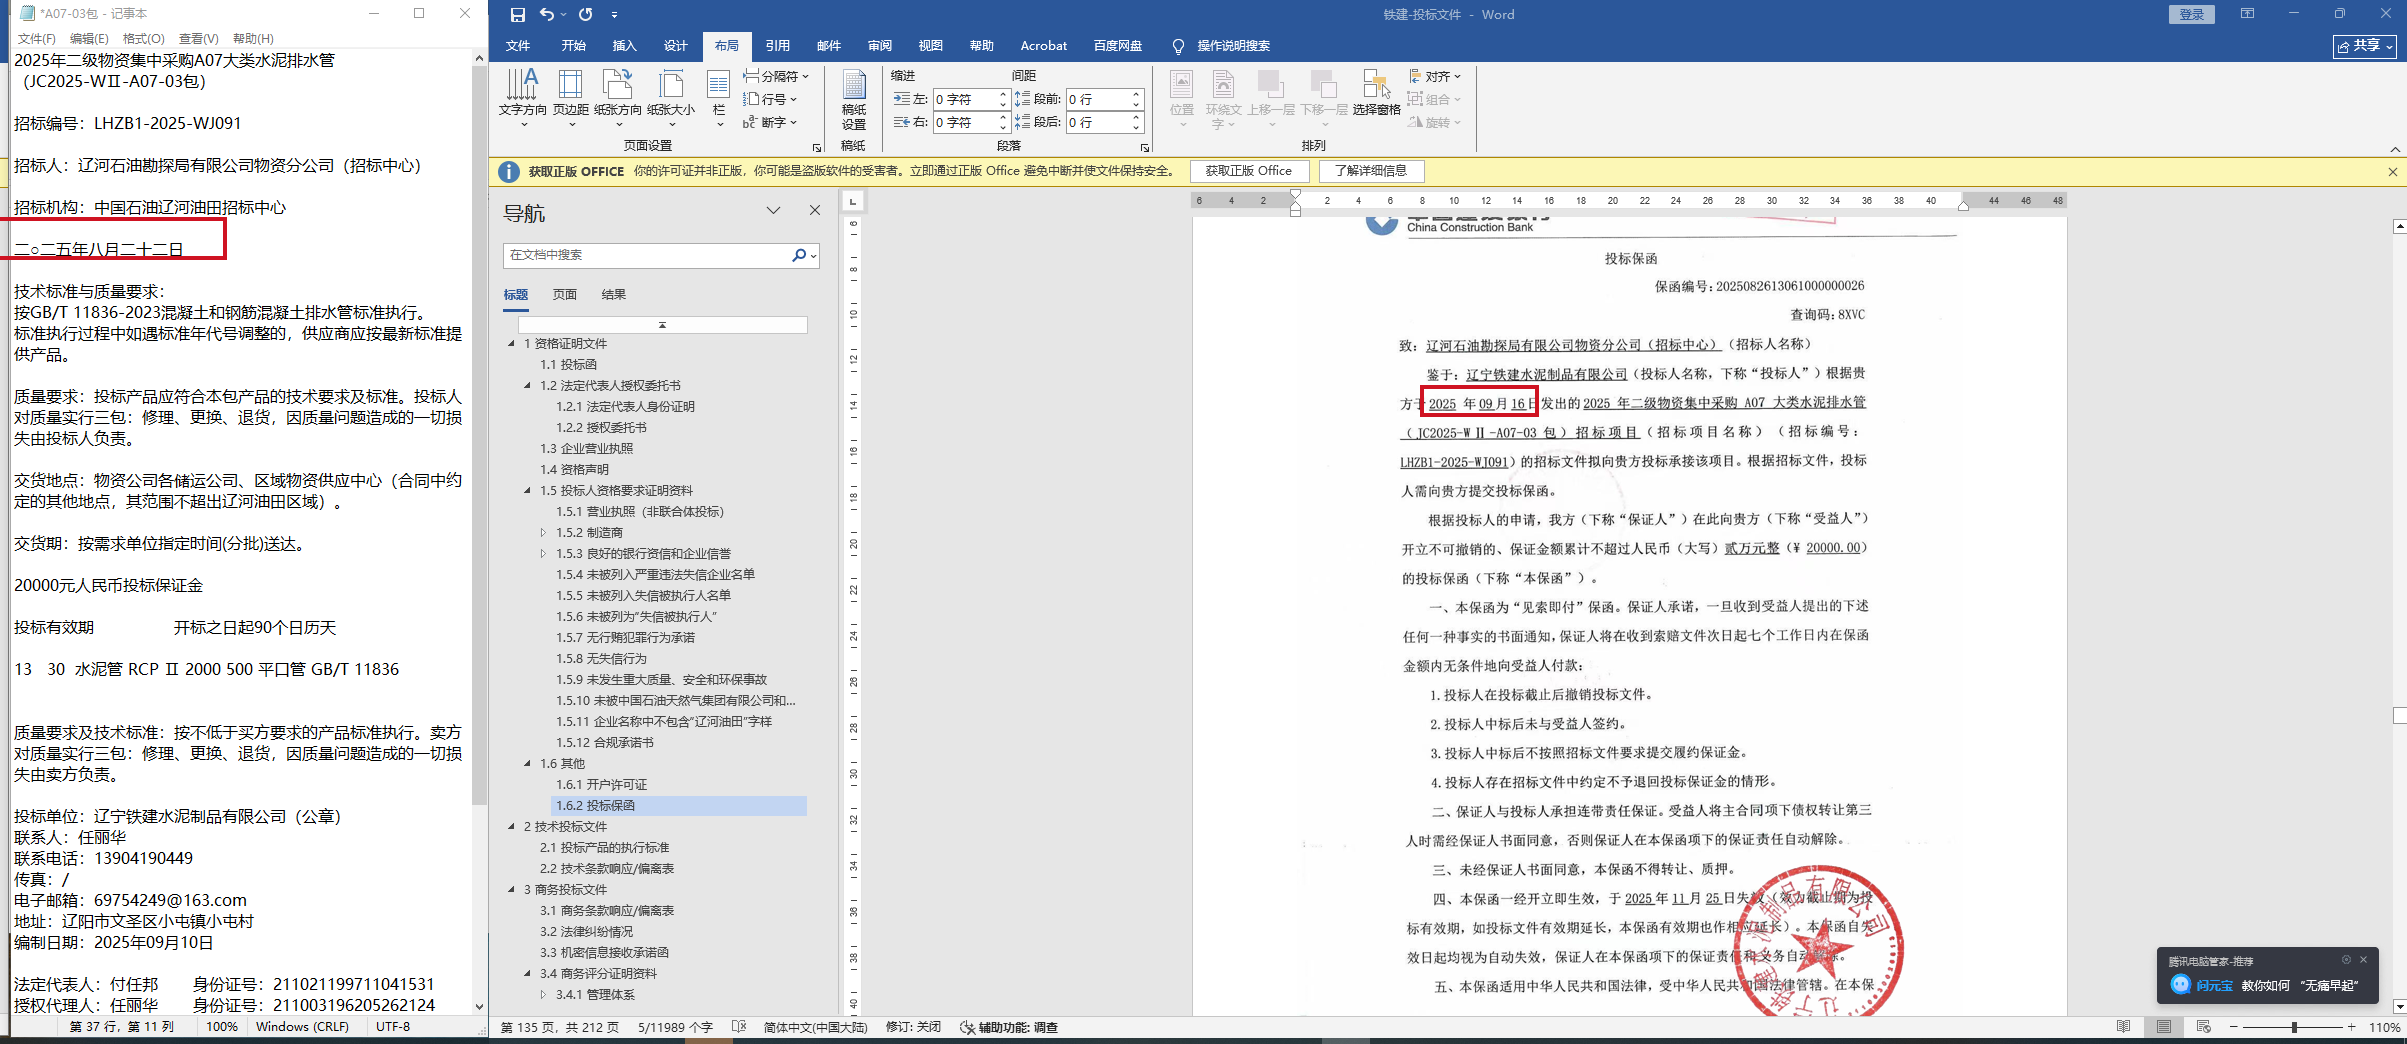
Task: Click the 了解详细信息 button
Action: 1370,171
